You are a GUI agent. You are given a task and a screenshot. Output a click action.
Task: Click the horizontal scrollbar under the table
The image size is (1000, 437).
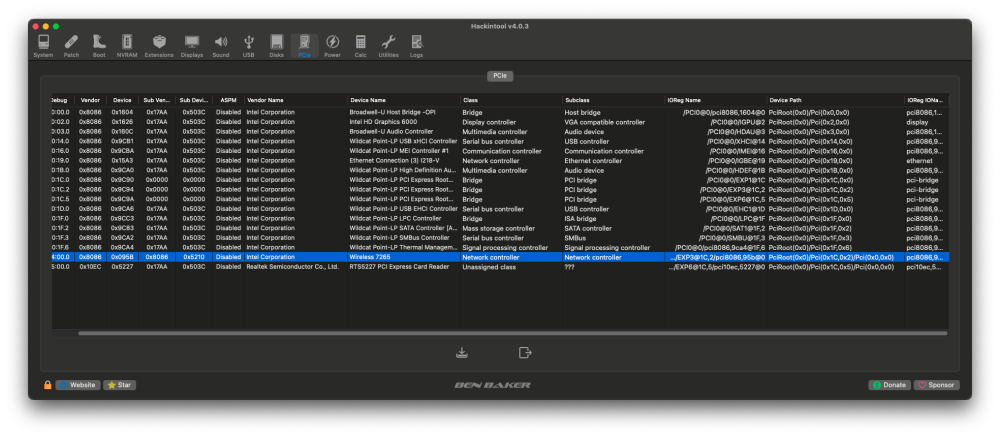point(513,333)
